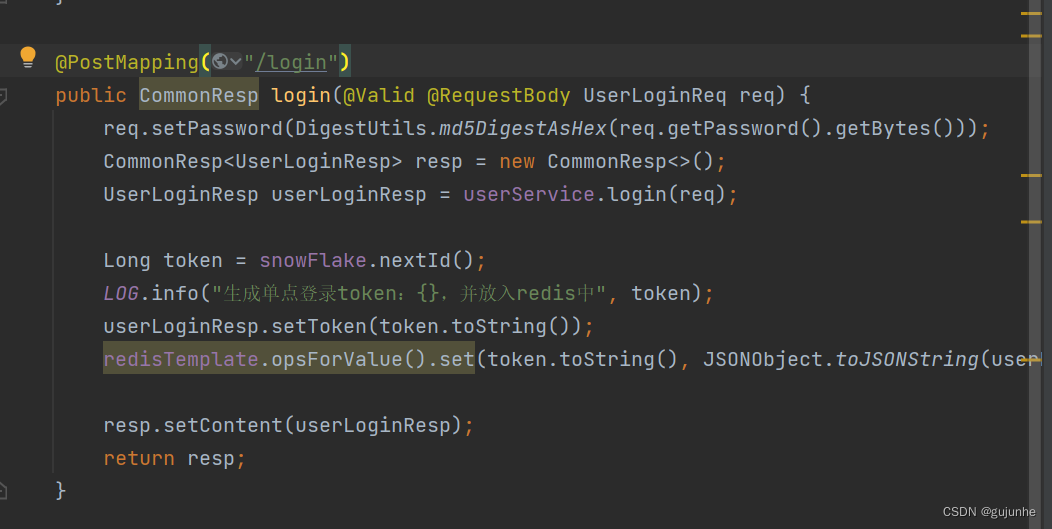The height and width of the screenshot is (529, 1052).
Task: Jump to warning stripe mark beside CommonResp line
Action: pos(1031,175)
